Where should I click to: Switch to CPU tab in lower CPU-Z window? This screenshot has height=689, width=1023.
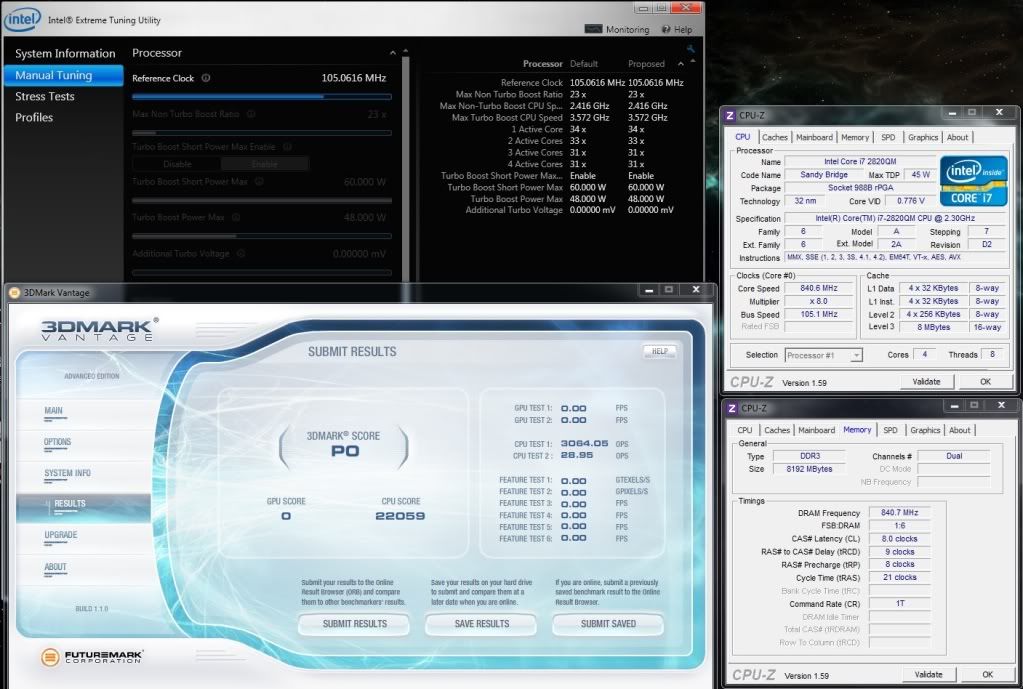[x=744, y=430]
